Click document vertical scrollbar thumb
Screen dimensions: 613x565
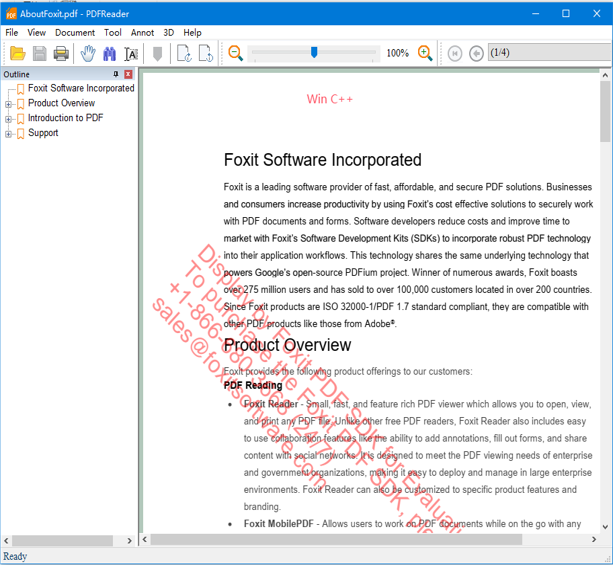tap(605, 111)
